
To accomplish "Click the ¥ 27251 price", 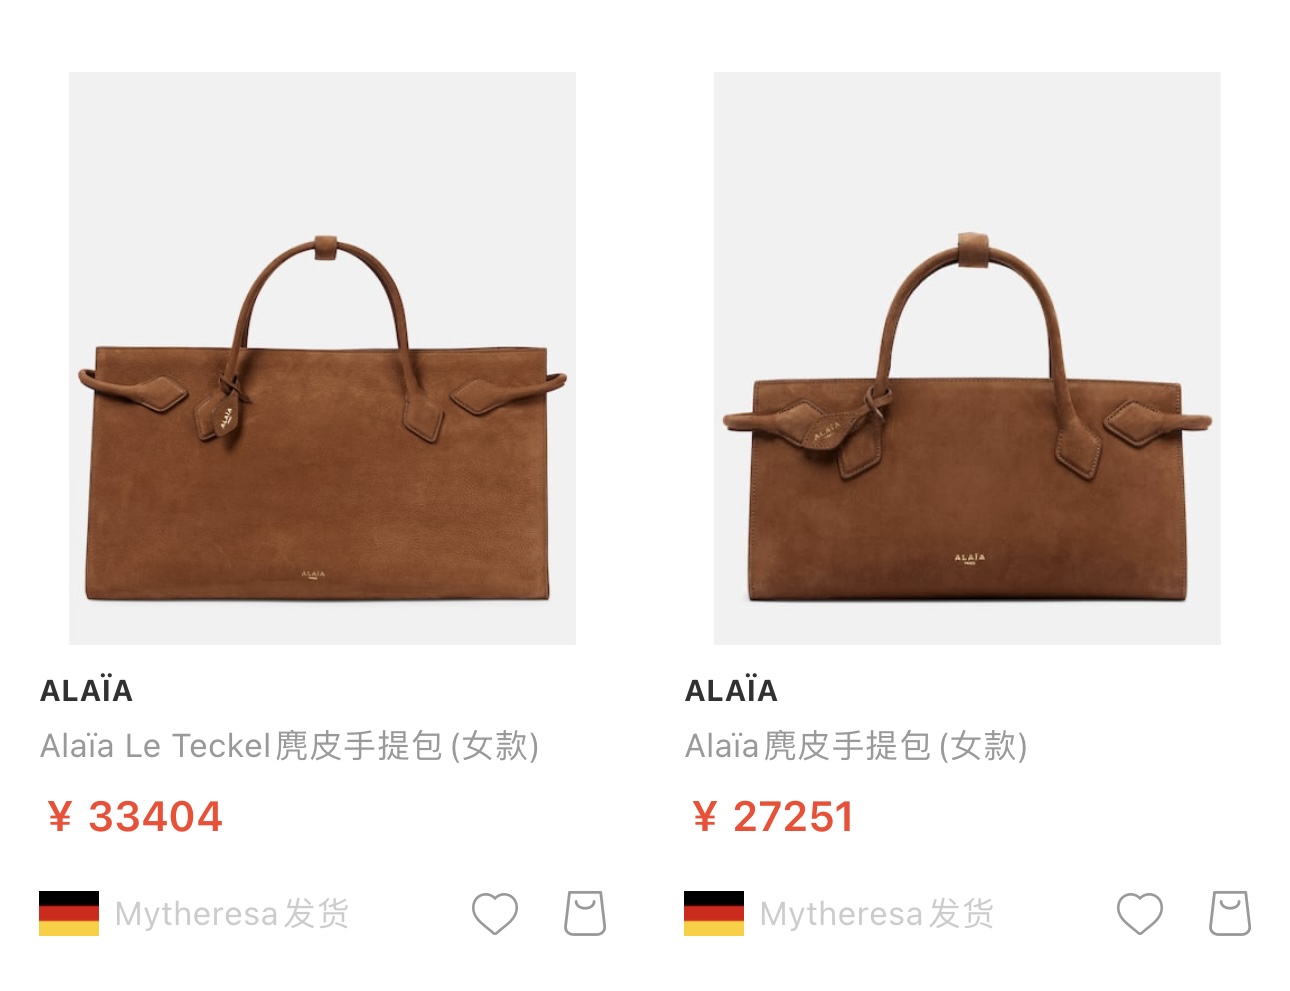I will point(773,817).
